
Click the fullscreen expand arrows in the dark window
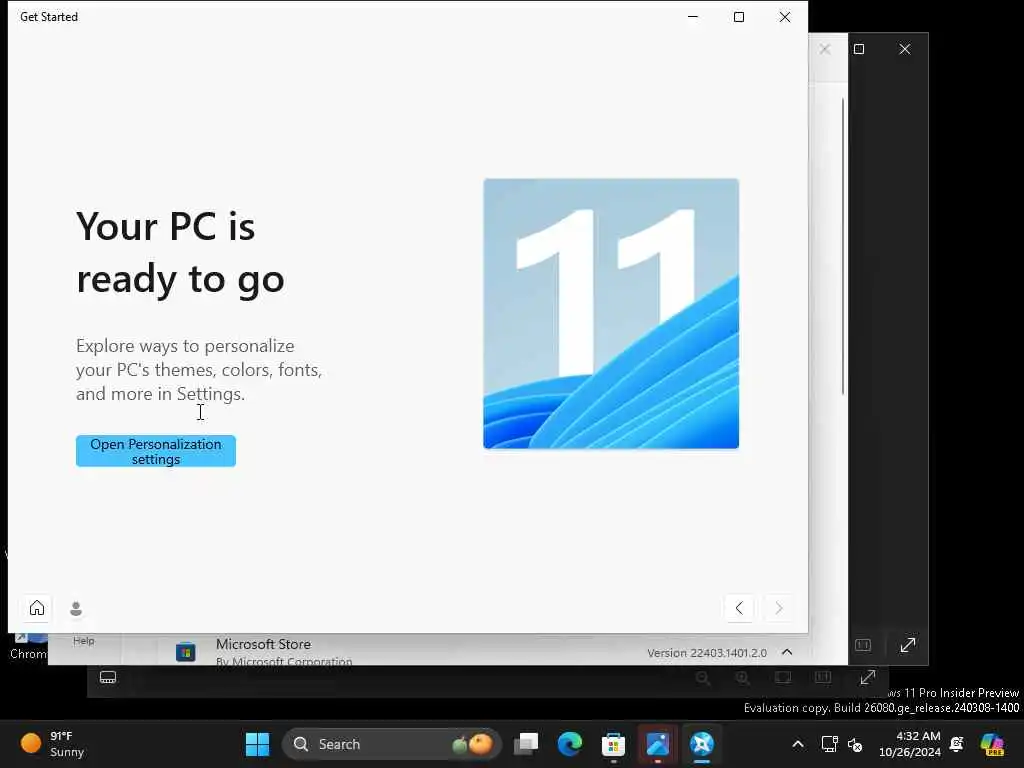click(x=908, y=645)
